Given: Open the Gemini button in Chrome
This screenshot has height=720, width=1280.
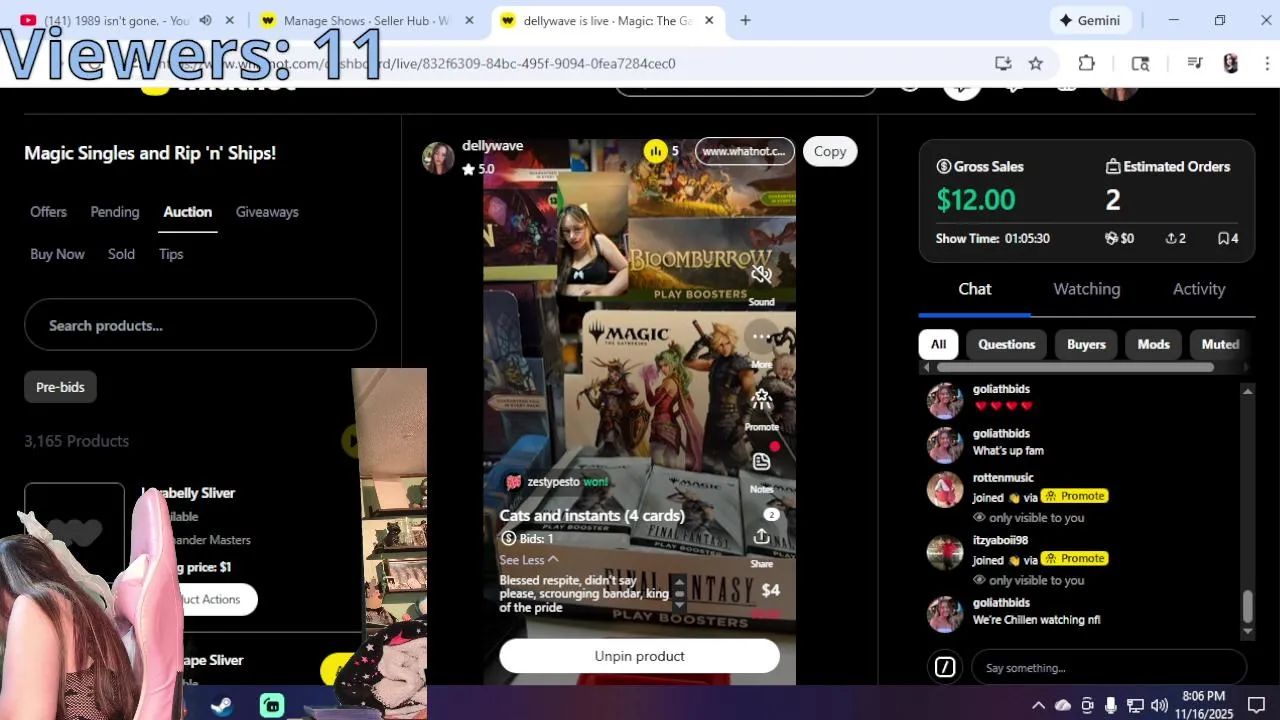Looking at the screenshot, I should [1090, 20].
